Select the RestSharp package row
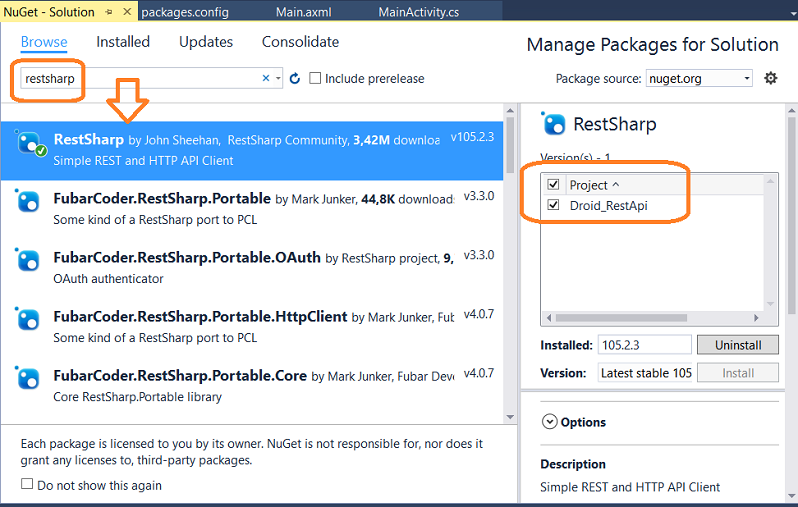Image resolution: width=798 pixels, height=507 pixels. click(x=252, y=150)
